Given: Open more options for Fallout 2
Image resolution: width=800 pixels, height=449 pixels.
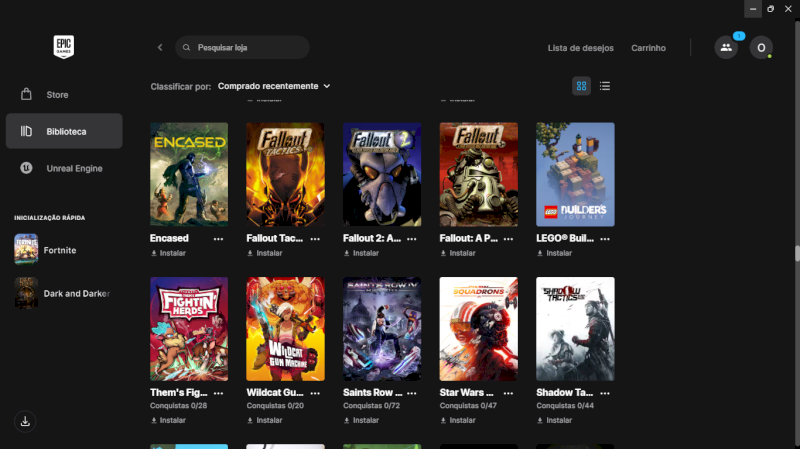Looking at the screenshot, I should [412, 239].
